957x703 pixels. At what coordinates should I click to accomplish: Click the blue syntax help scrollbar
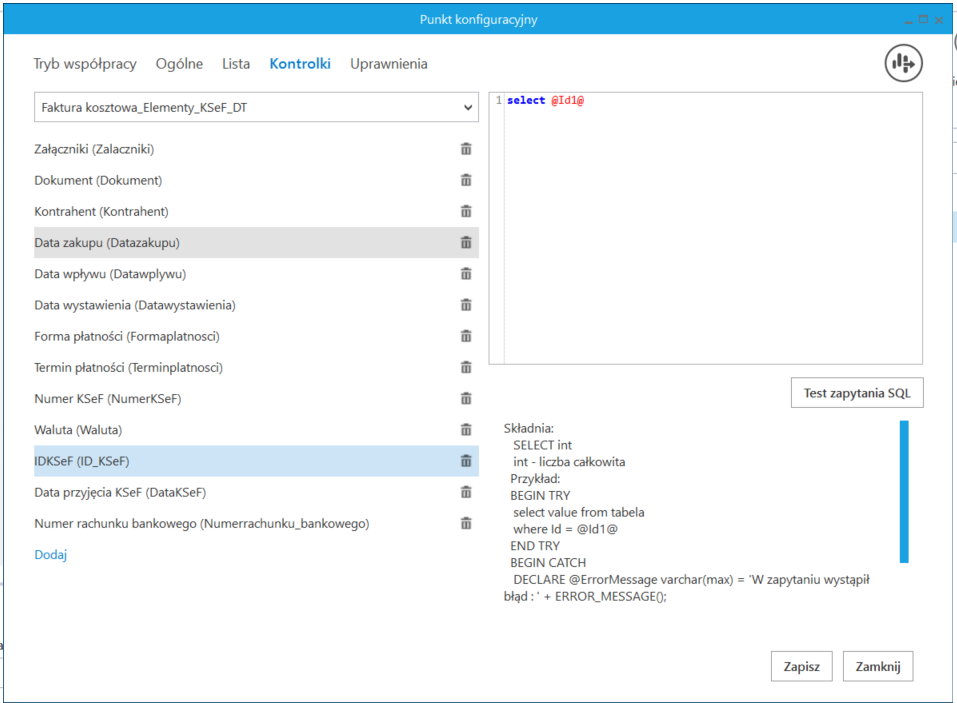(904, 491)
